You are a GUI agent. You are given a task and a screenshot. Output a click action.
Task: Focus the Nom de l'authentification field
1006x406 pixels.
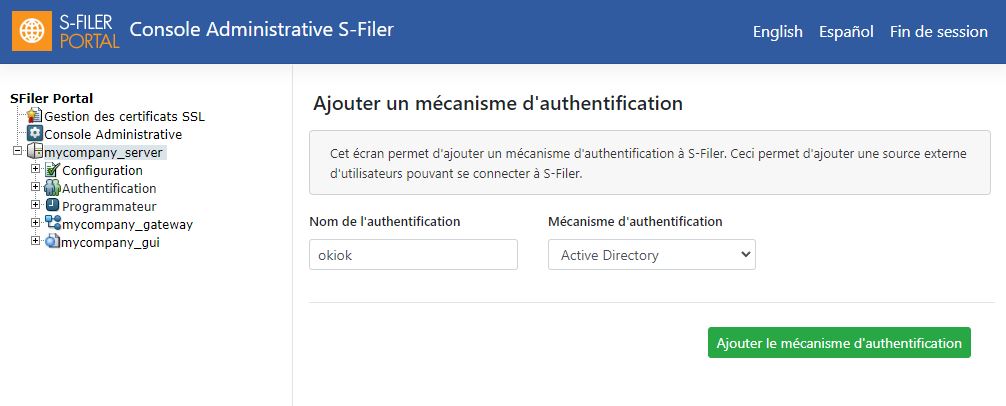pos(413,255)
